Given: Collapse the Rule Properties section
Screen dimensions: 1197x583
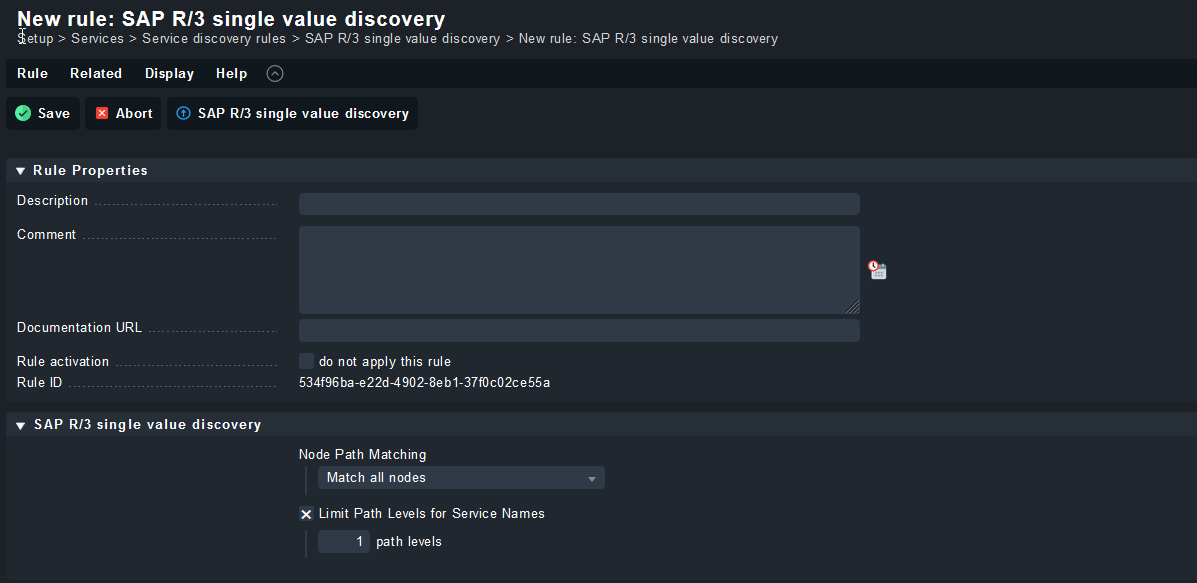Looking at the screenshot, I should (x=20, y=171).
